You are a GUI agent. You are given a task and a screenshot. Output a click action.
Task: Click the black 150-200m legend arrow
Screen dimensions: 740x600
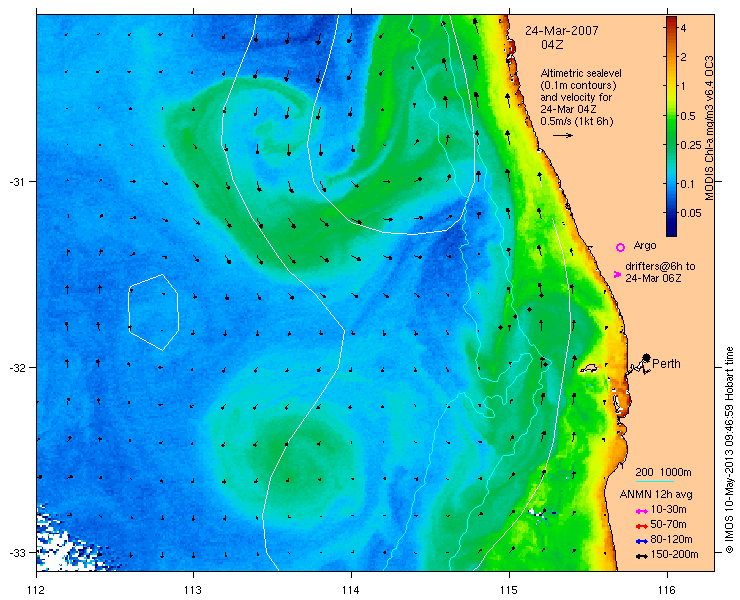pos(641,556)
